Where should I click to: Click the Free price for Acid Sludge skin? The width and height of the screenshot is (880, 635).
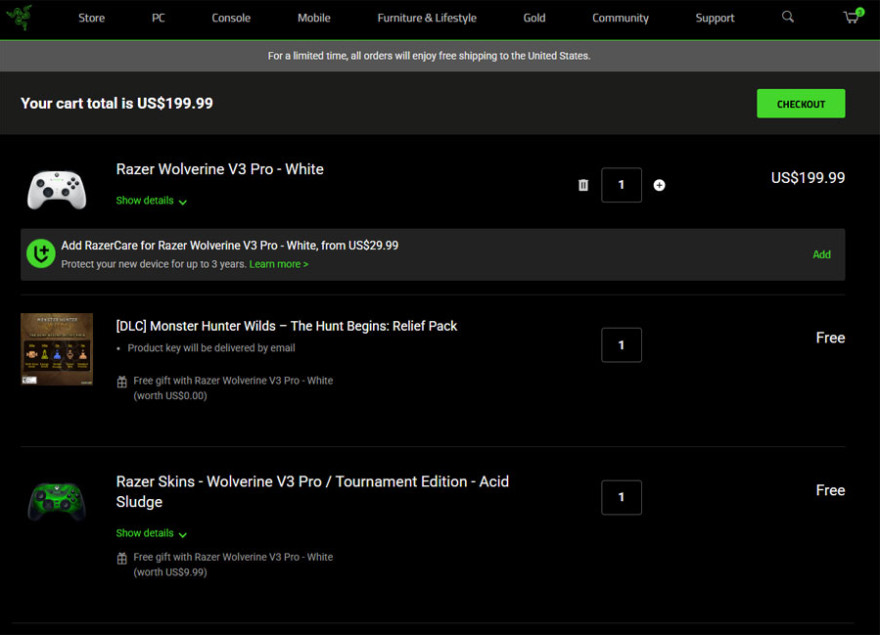tap(830, 490)
